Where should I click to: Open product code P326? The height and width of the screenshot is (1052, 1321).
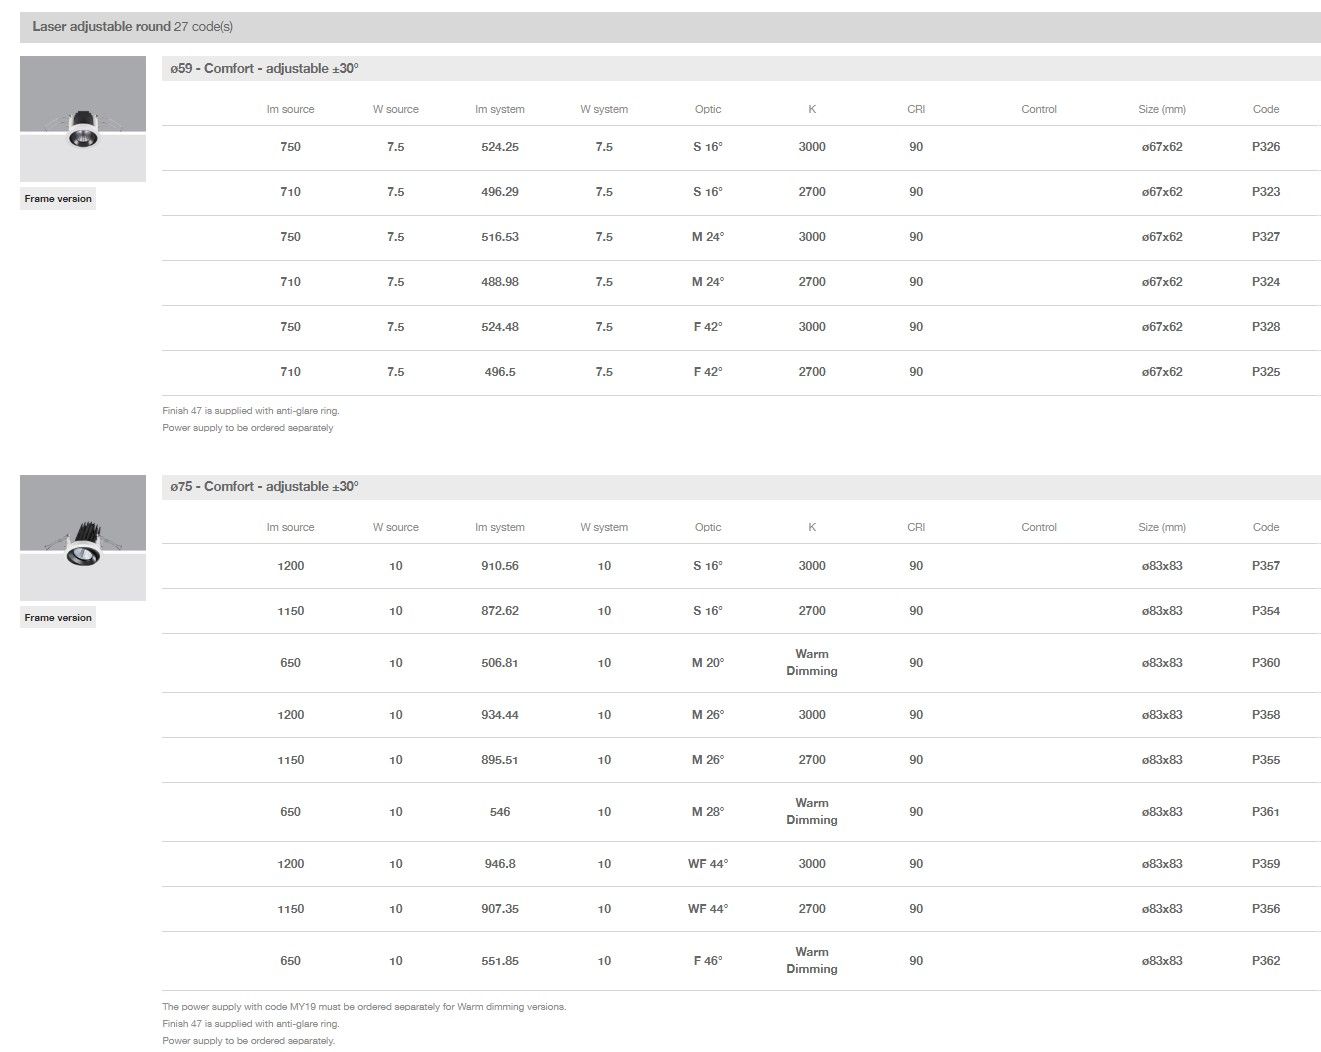pyautogui.click(x=1265, y=147)
